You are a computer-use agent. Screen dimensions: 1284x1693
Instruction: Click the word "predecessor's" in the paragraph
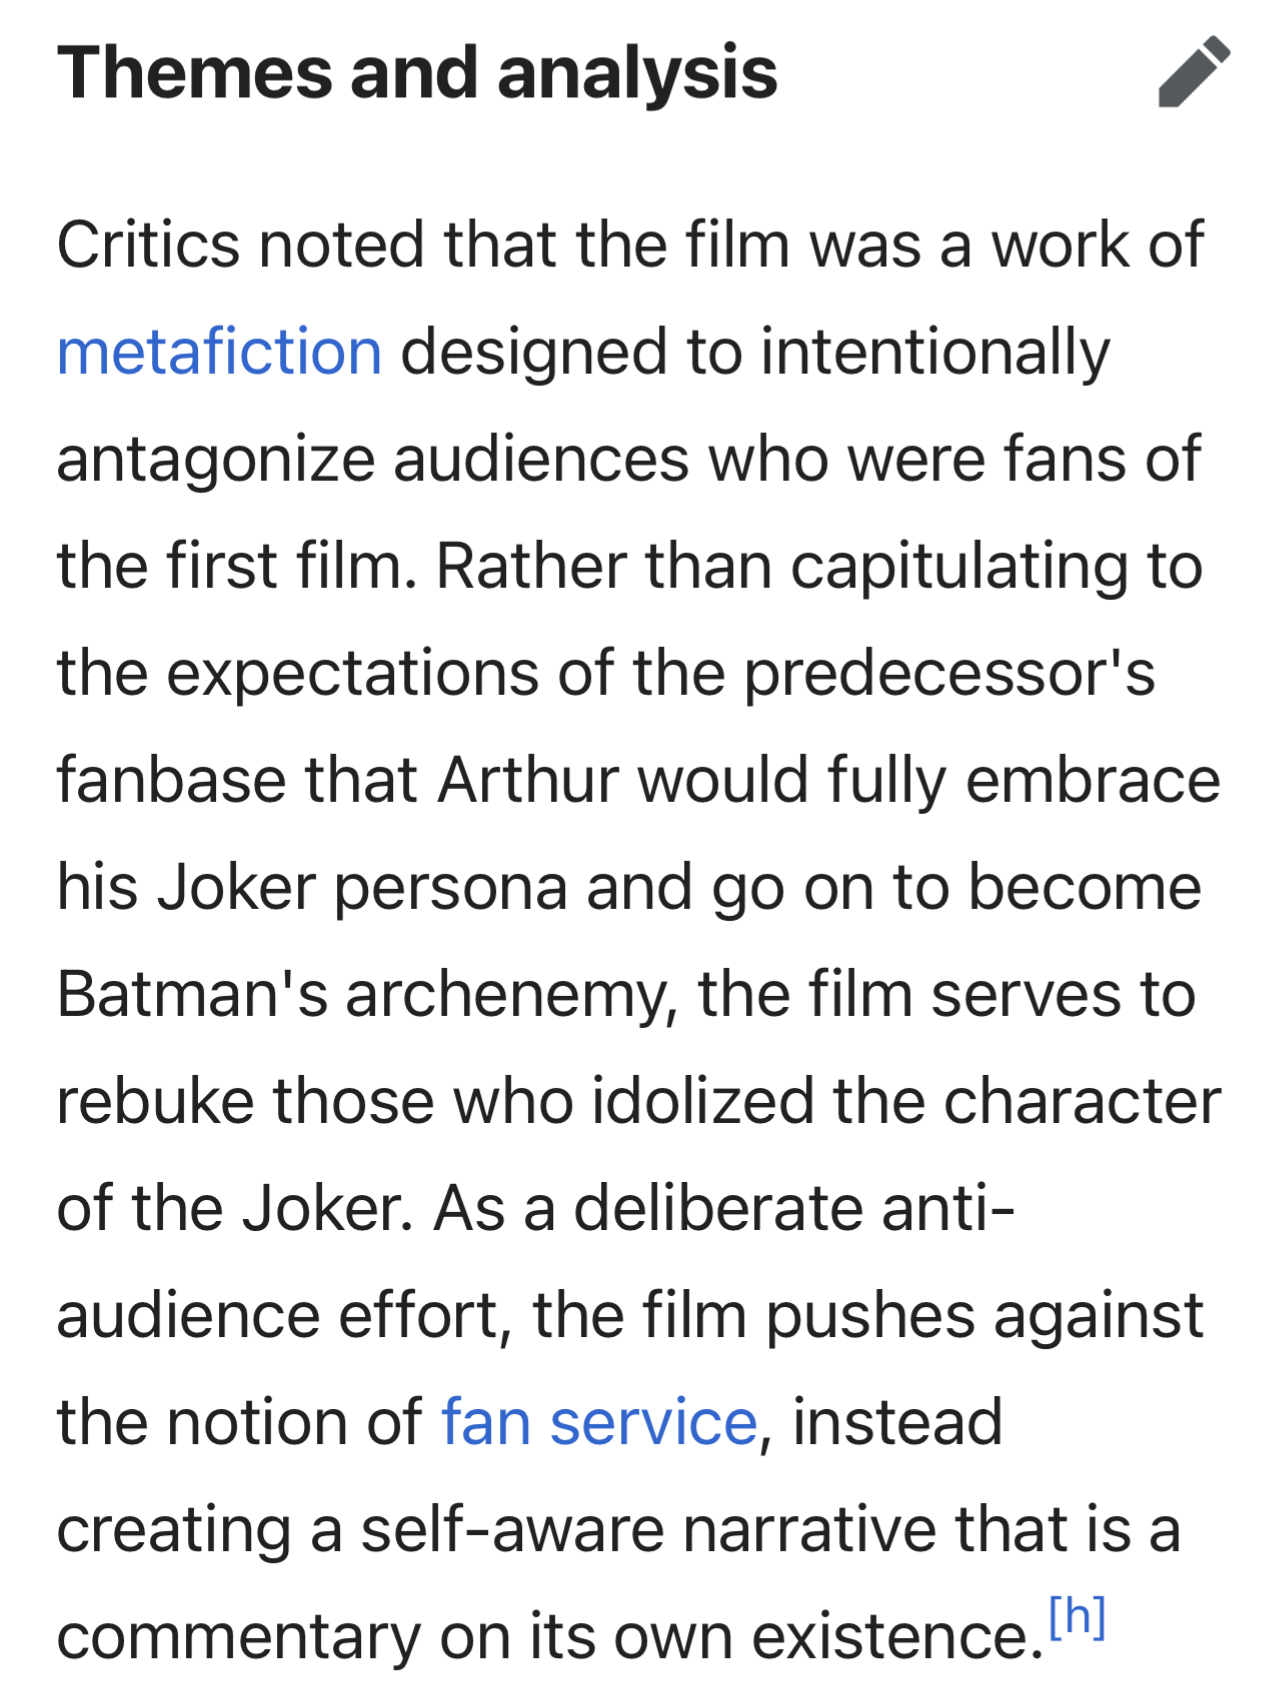[949, 675]
